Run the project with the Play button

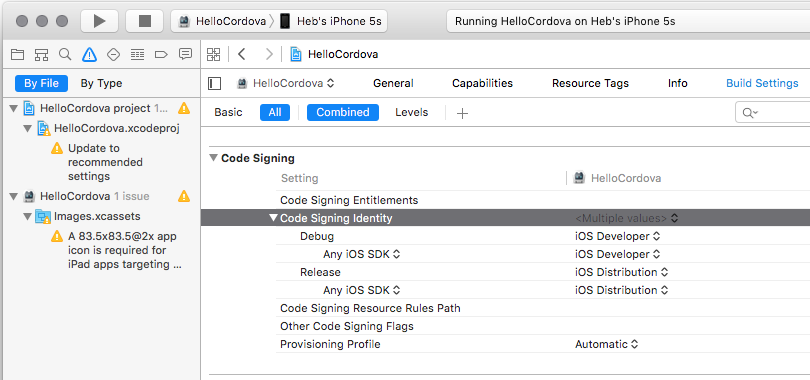[x=99, y=21]
